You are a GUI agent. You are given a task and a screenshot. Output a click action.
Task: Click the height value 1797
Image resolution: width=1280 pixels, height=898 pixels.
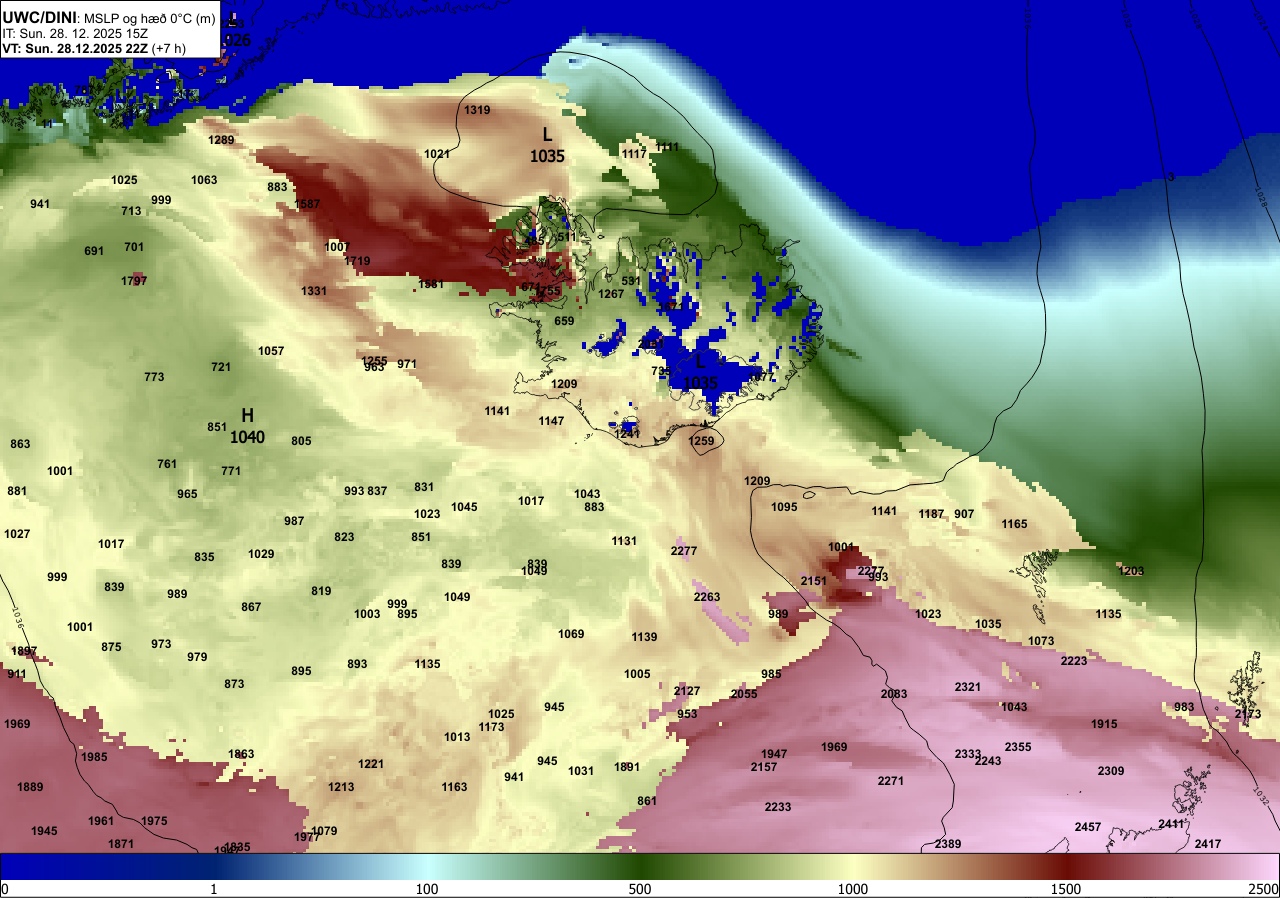(134, 281)
